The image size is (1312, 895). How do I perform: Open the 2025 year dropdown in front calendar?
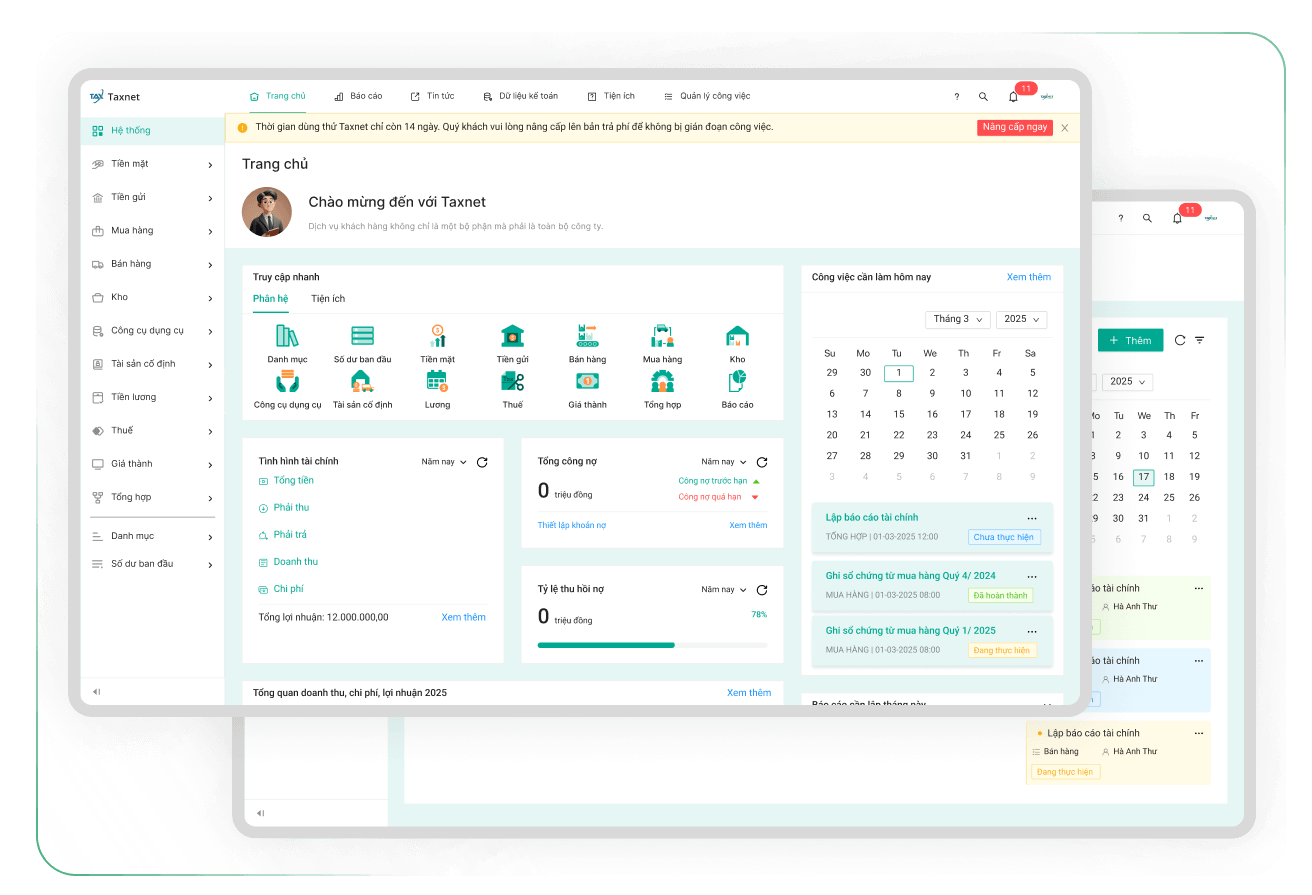1022,319
